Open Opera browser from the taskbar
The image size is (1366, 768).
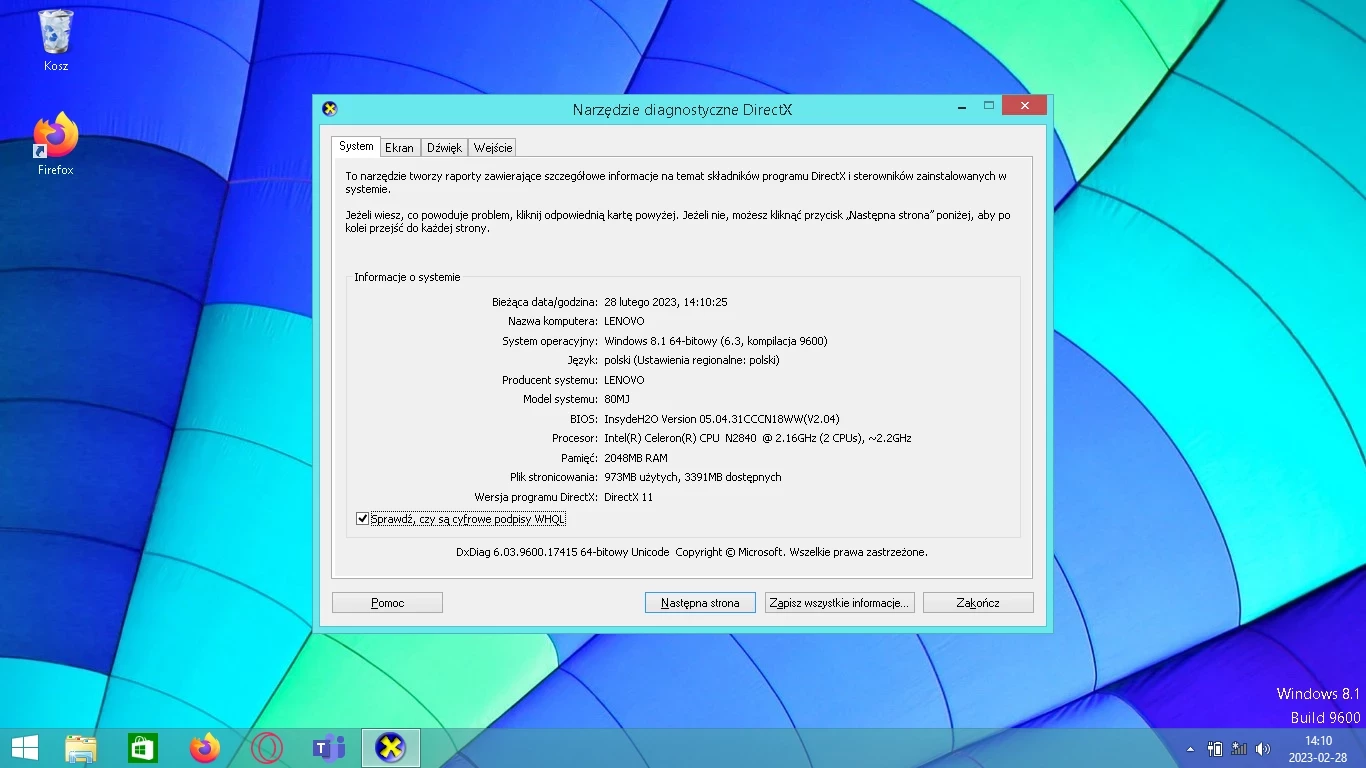(x=267, y=748)
